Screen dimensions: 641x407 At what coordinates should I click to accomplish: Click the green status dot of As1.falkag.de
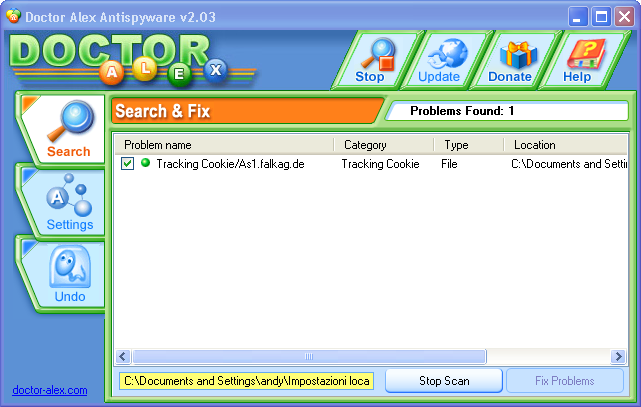tap(145, 163)
